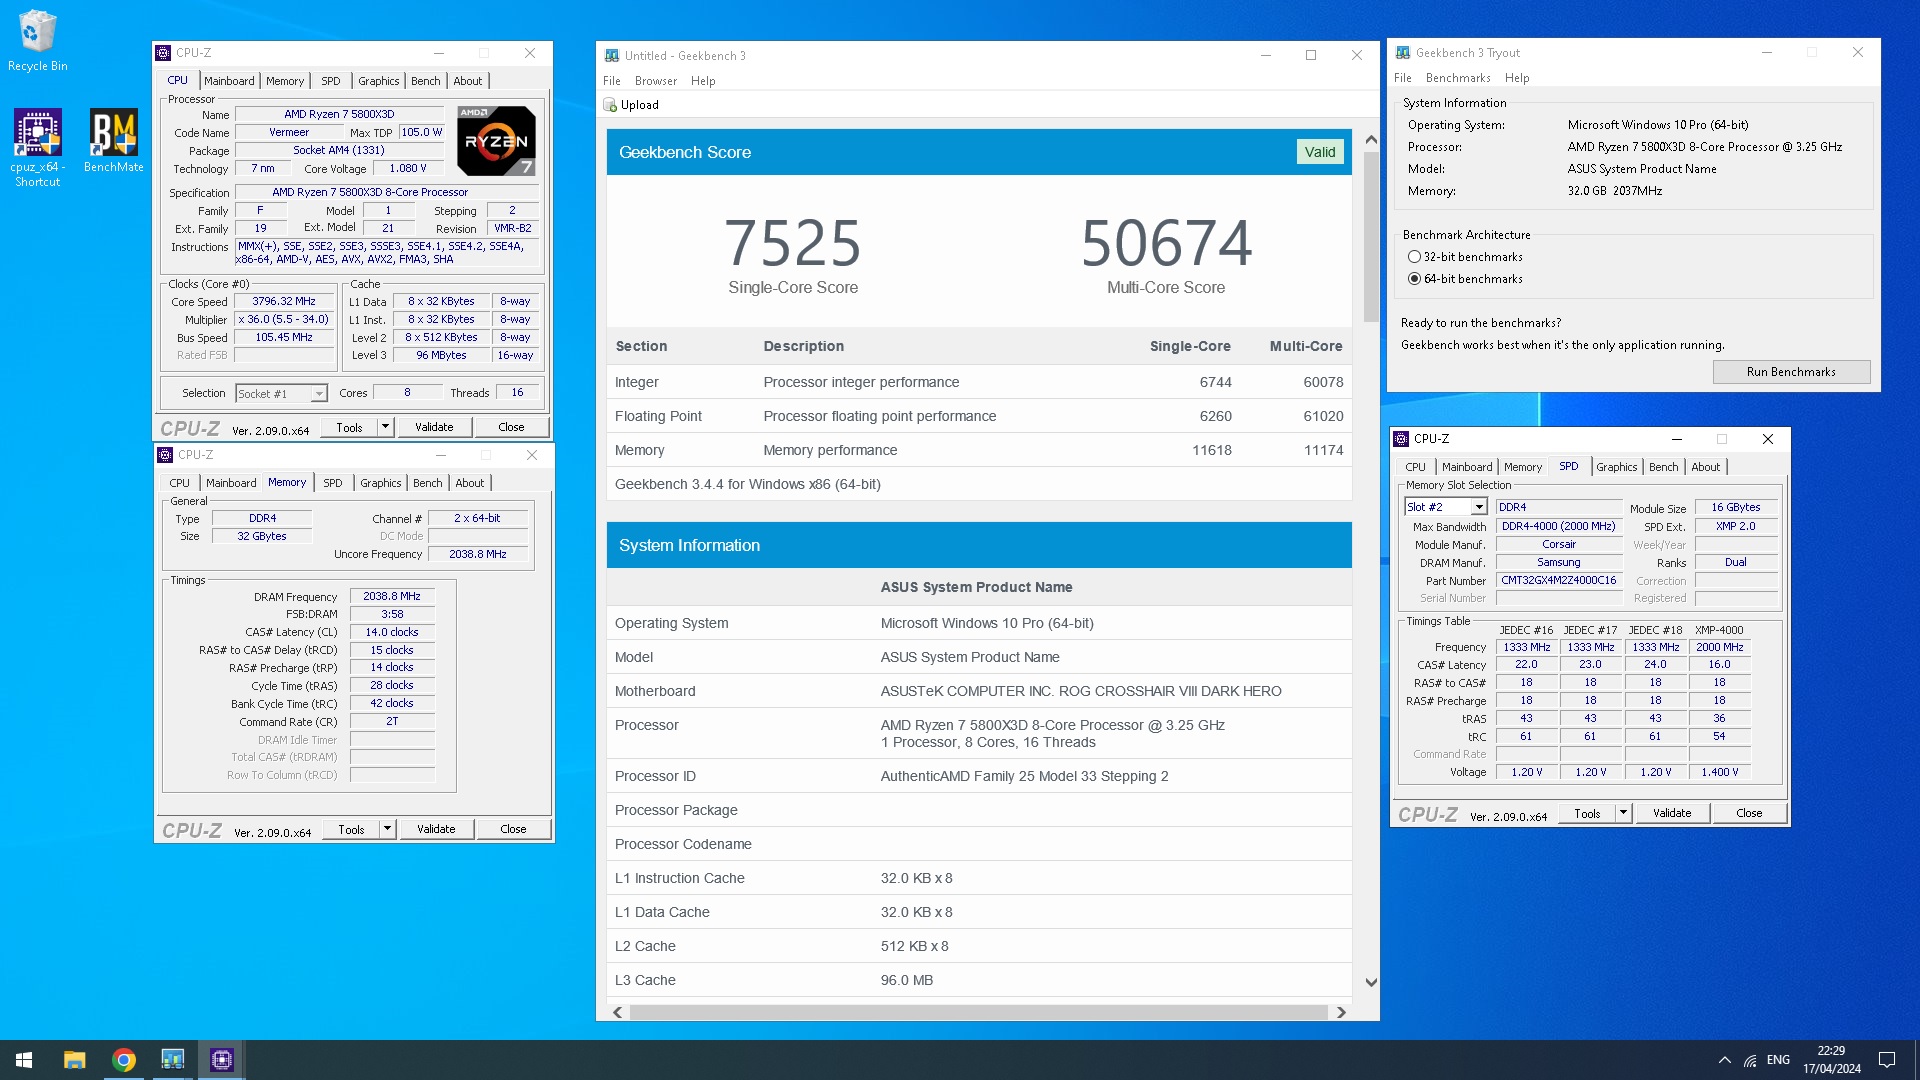Click Validate in the SPD CPU-Z window

(1672, 813)
